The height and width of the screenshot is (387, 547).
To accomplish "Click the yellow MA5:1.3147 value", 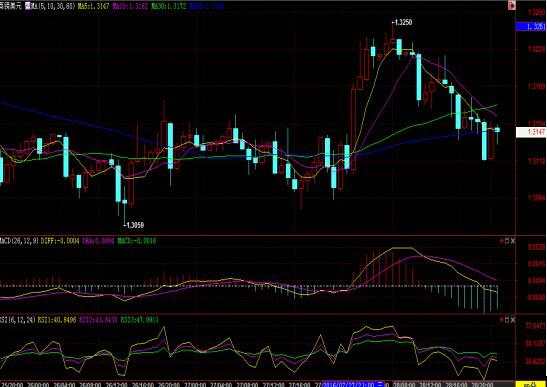I will (94, 6).
